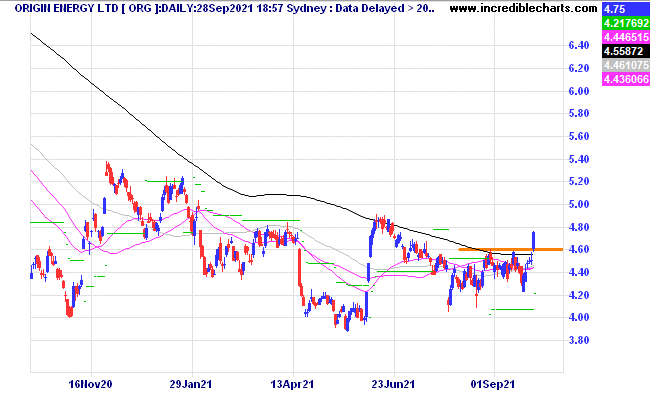Click the www.incrediblecharts.com watermark link text
Image resolution: width=651 pixels, height=395 pixels.
(x=523, y=8)
